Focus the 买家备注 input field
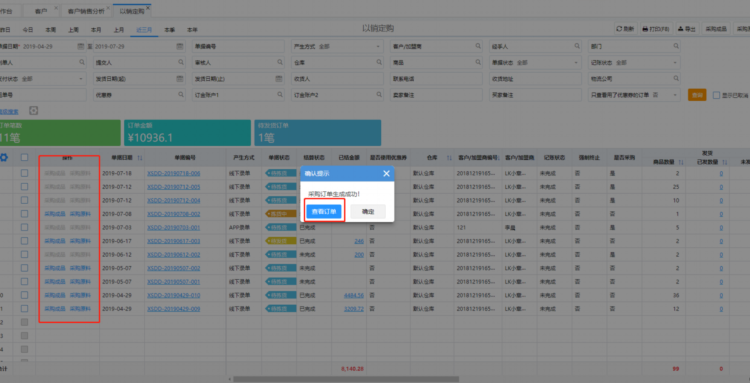The width and height of the screenshot is (750, 383). point(535,95)
